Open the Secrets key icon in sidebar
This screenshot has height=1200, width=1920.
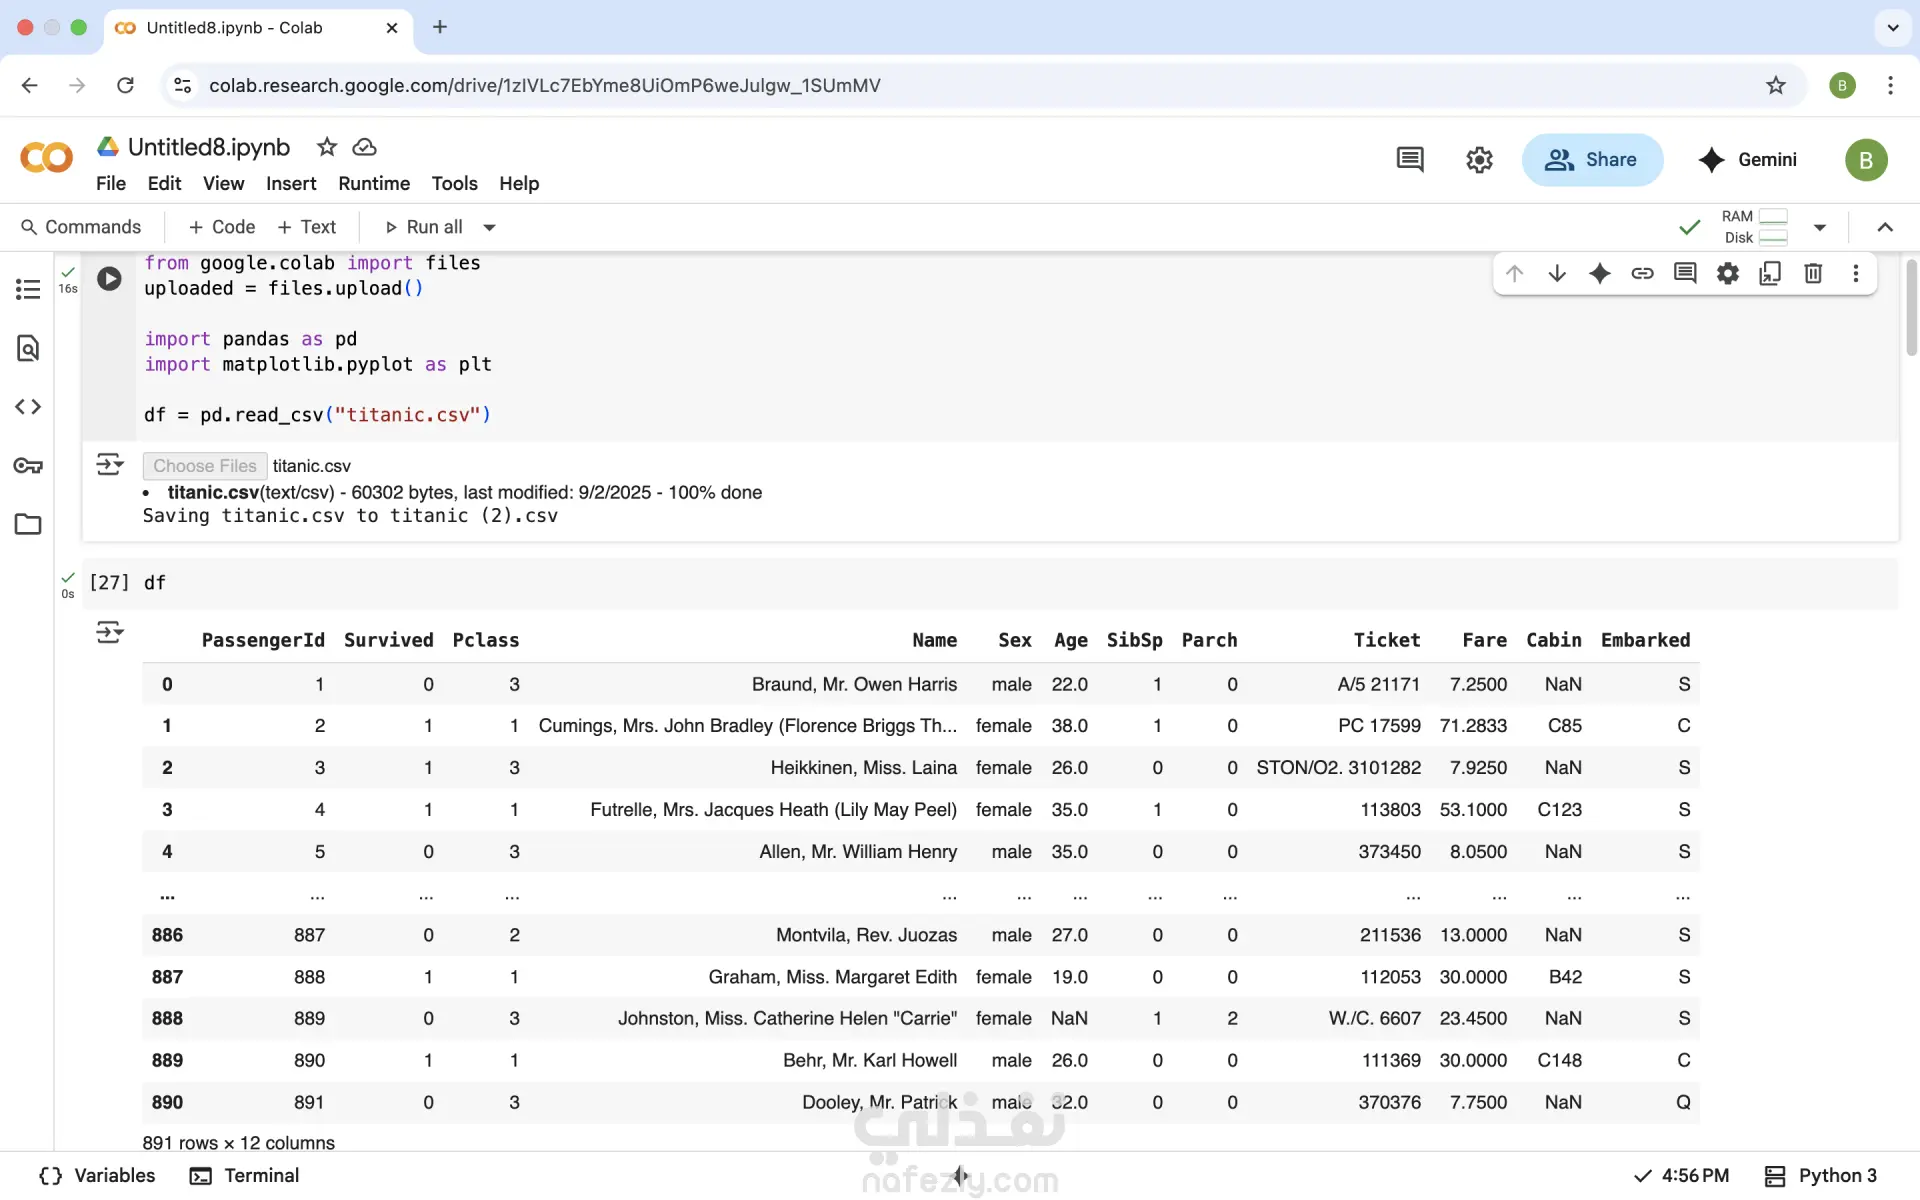(28, 466)
